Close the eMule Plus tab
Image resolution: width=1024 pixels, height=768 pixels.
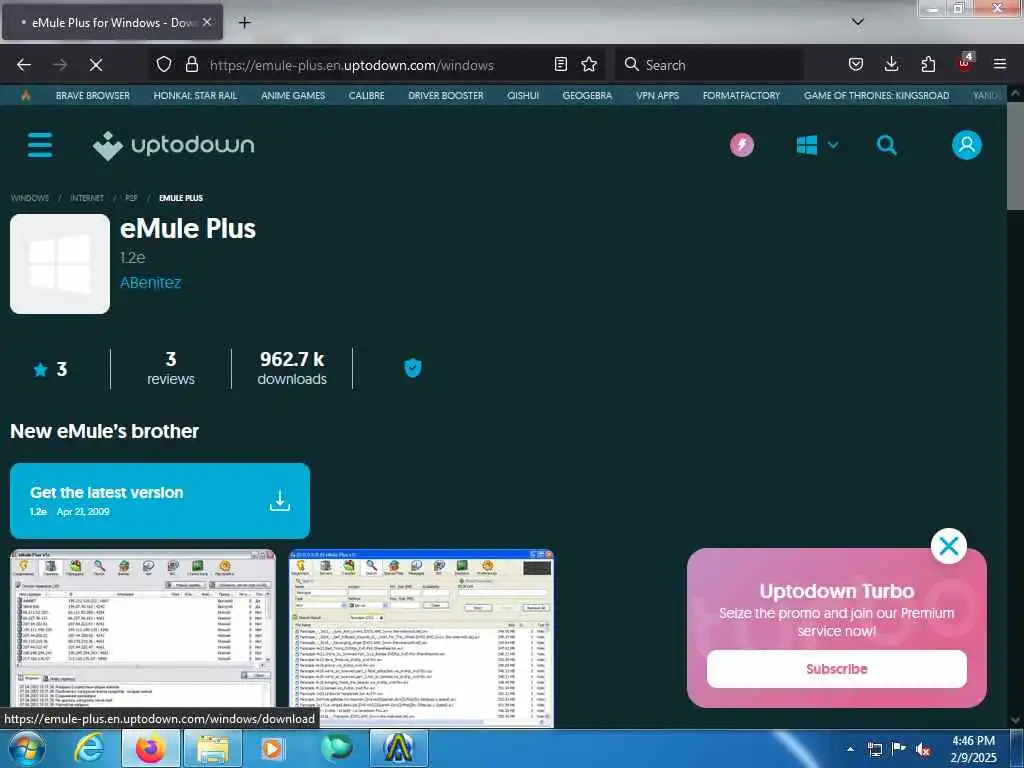(x=207, y=22)
